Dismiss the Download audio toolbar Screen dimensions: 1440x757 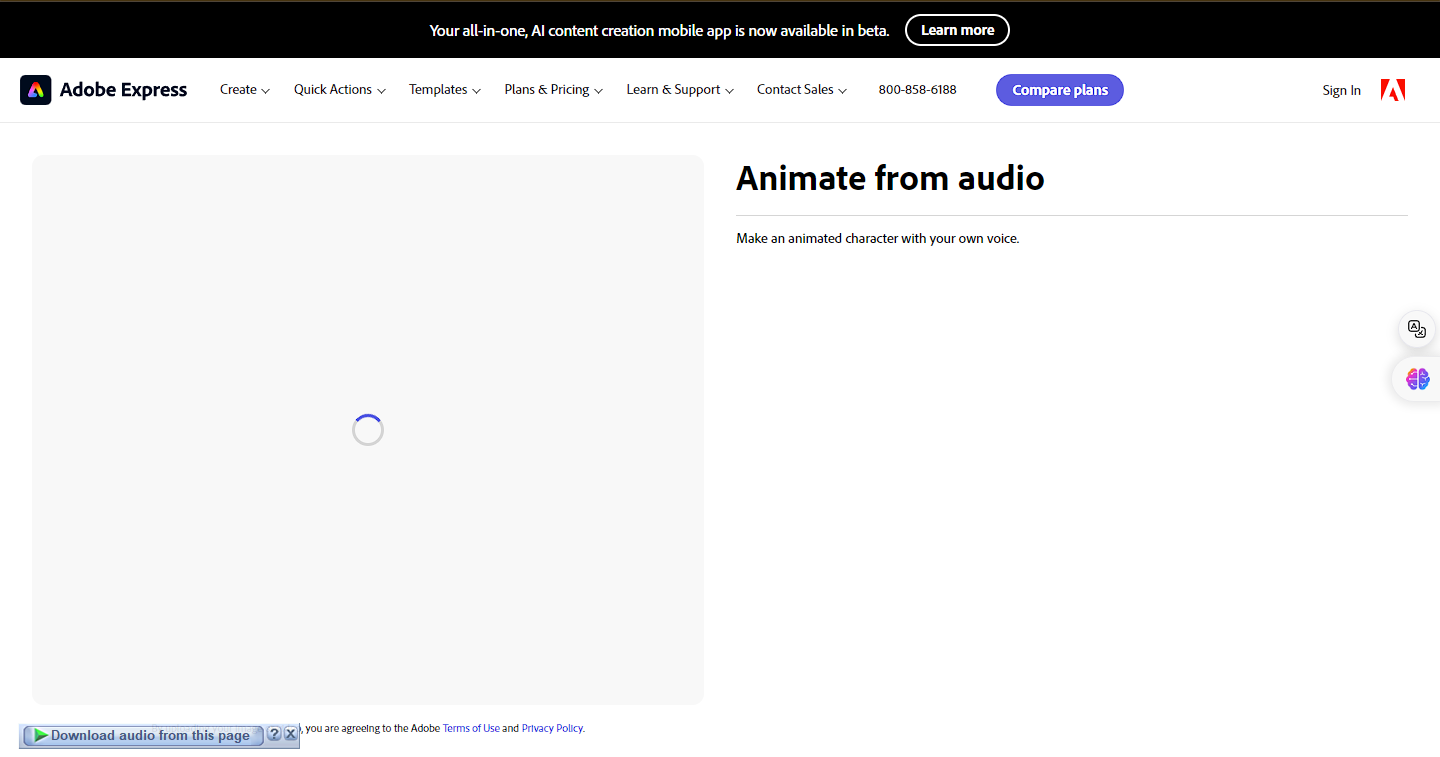coord(290,733)
